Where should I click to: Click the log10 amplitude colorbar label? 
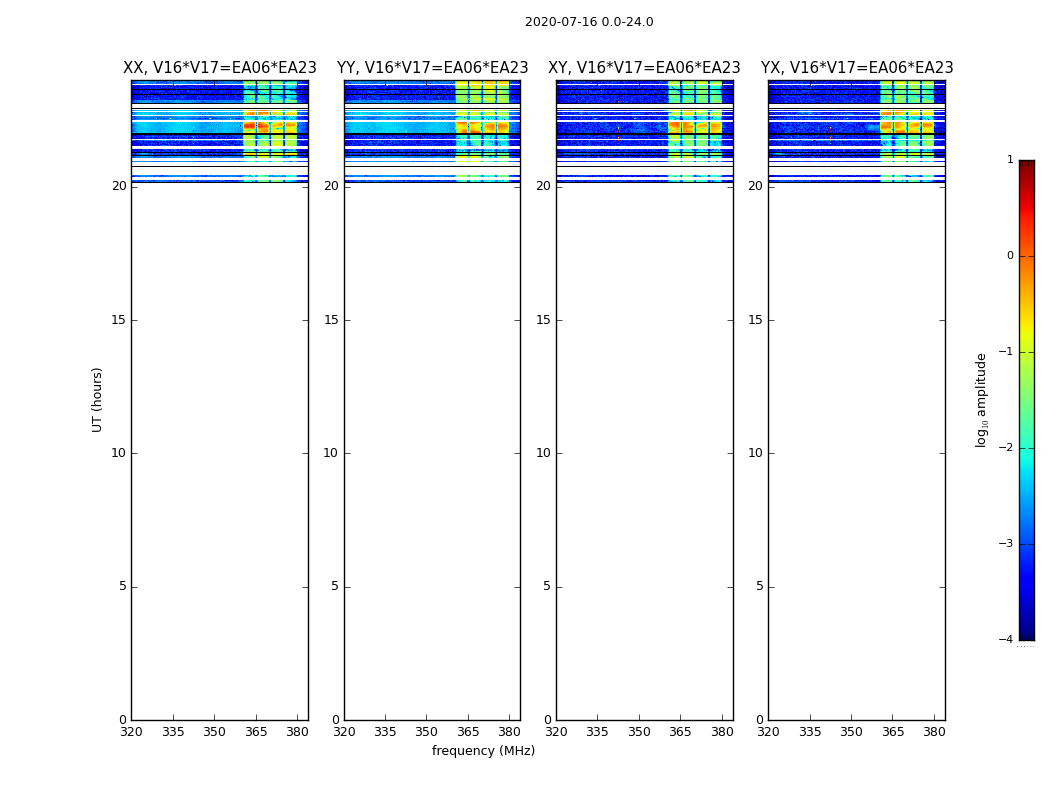pos(981,400)
